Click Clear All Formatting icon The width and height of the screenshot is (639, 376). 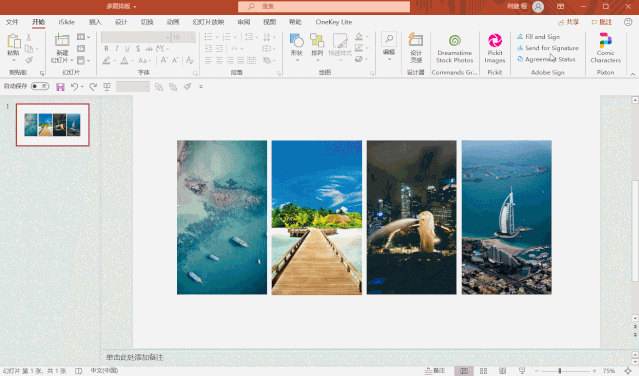tap(189, 60)
